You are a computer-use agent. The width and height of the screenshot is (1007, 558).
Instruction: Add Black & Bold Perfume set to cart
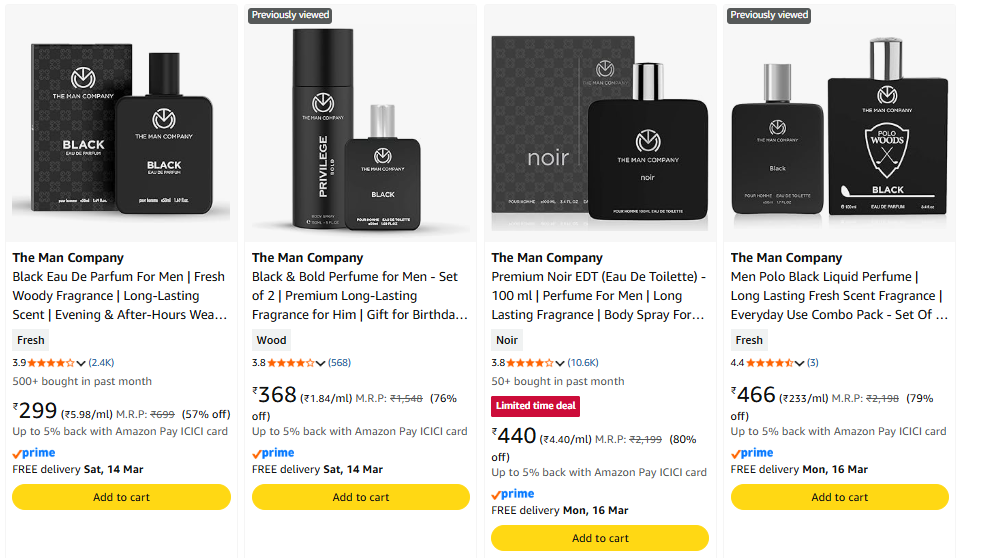[360, 497]
